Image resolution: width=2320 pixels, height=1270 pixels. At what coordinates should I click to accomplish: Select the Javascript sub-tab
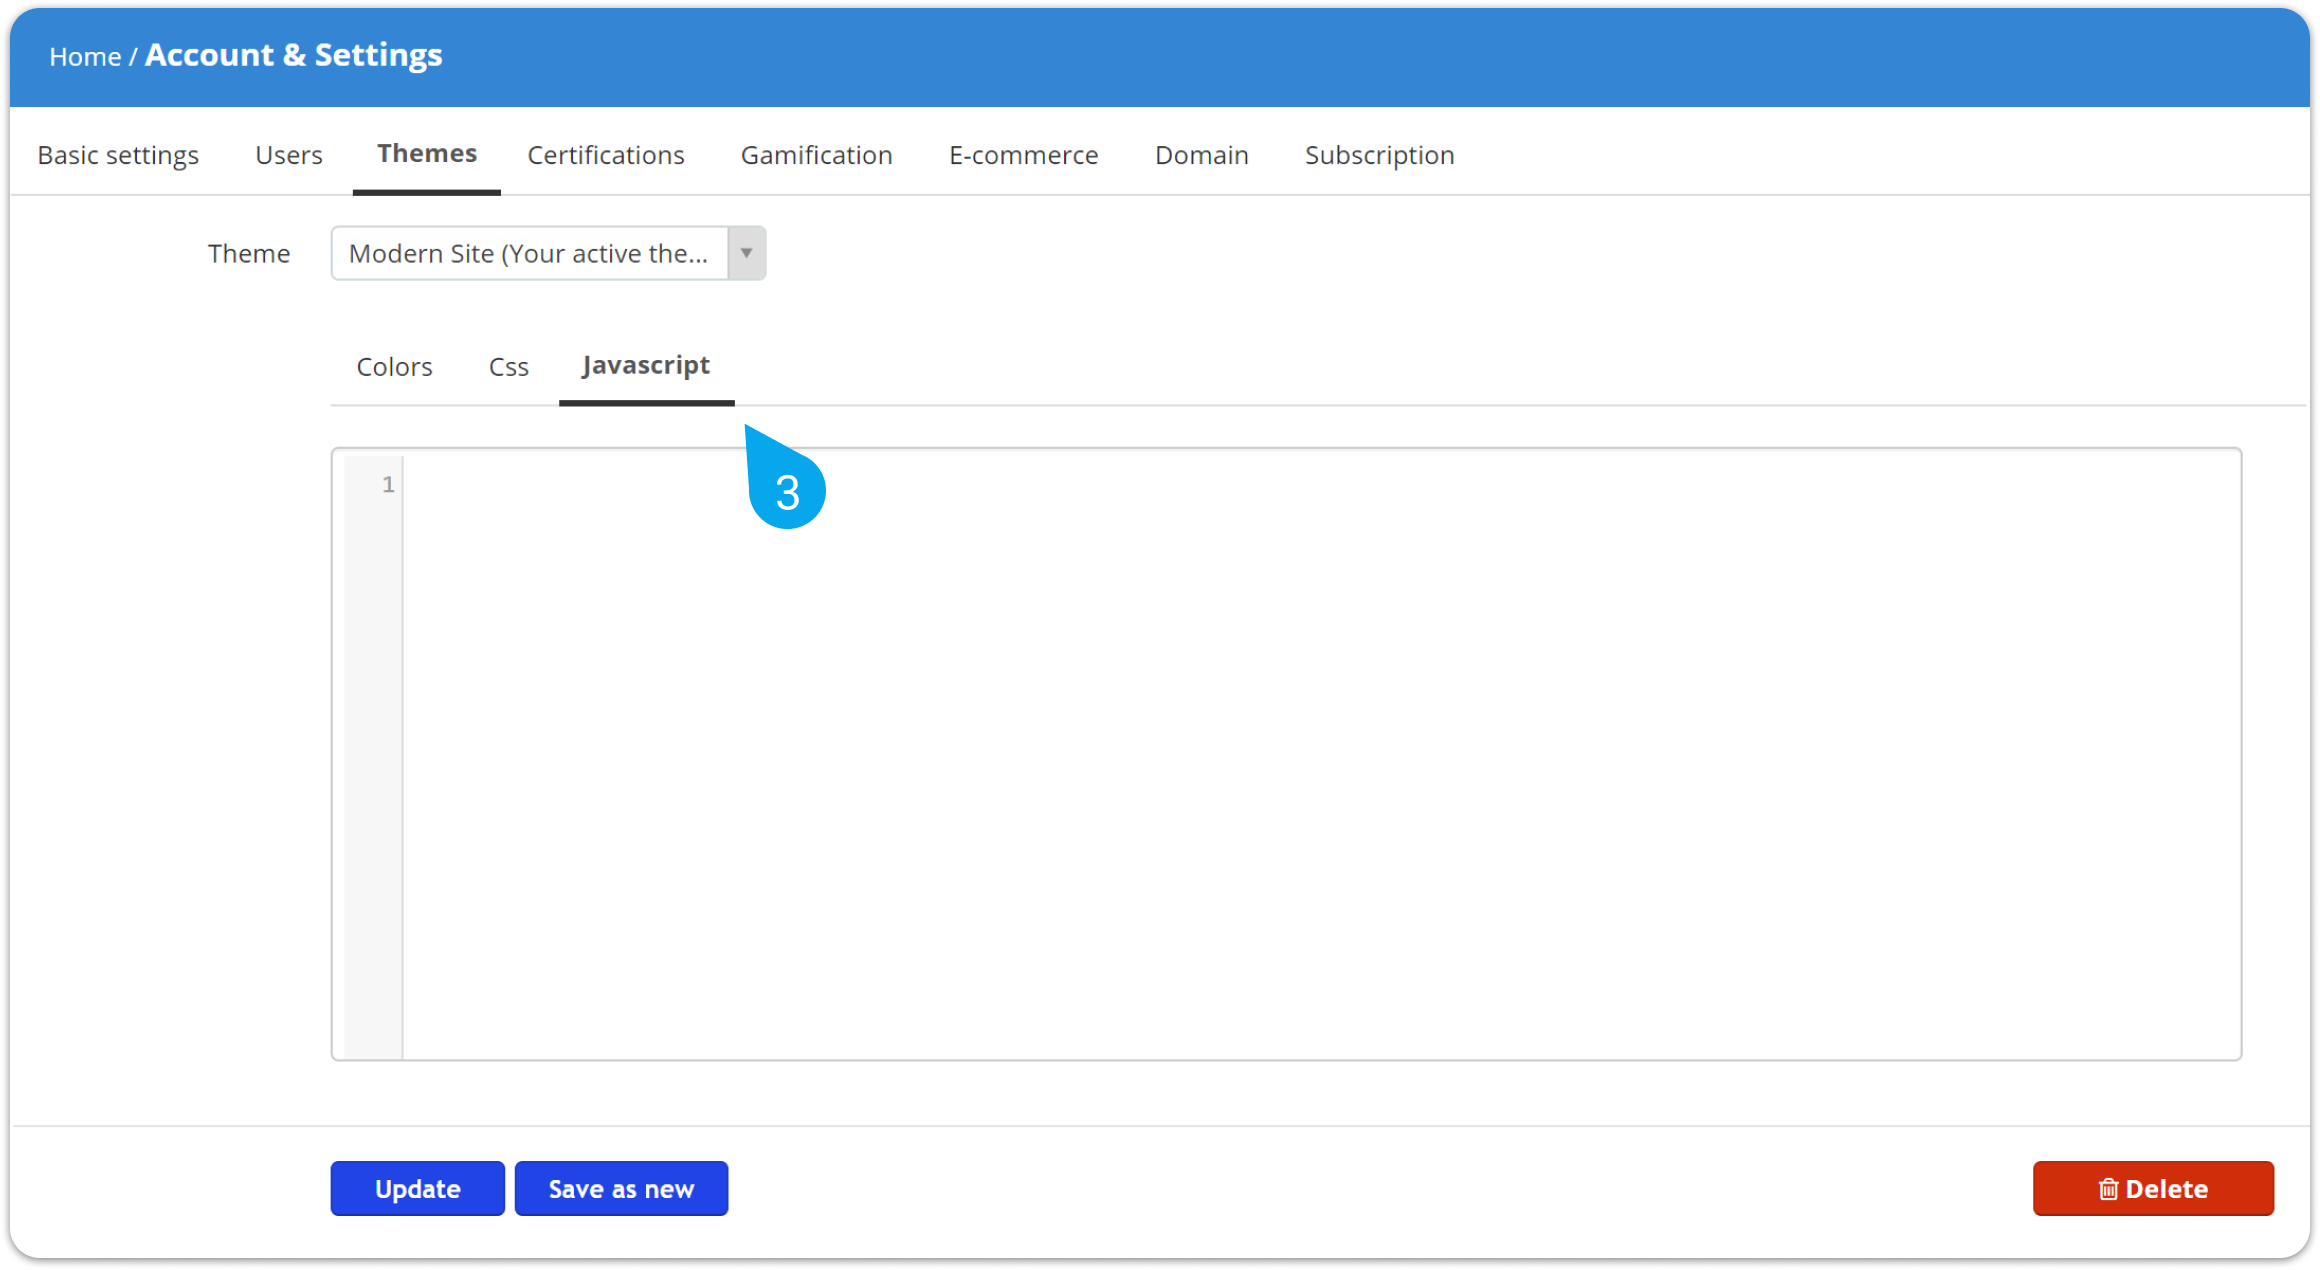(x=646, y=366)
